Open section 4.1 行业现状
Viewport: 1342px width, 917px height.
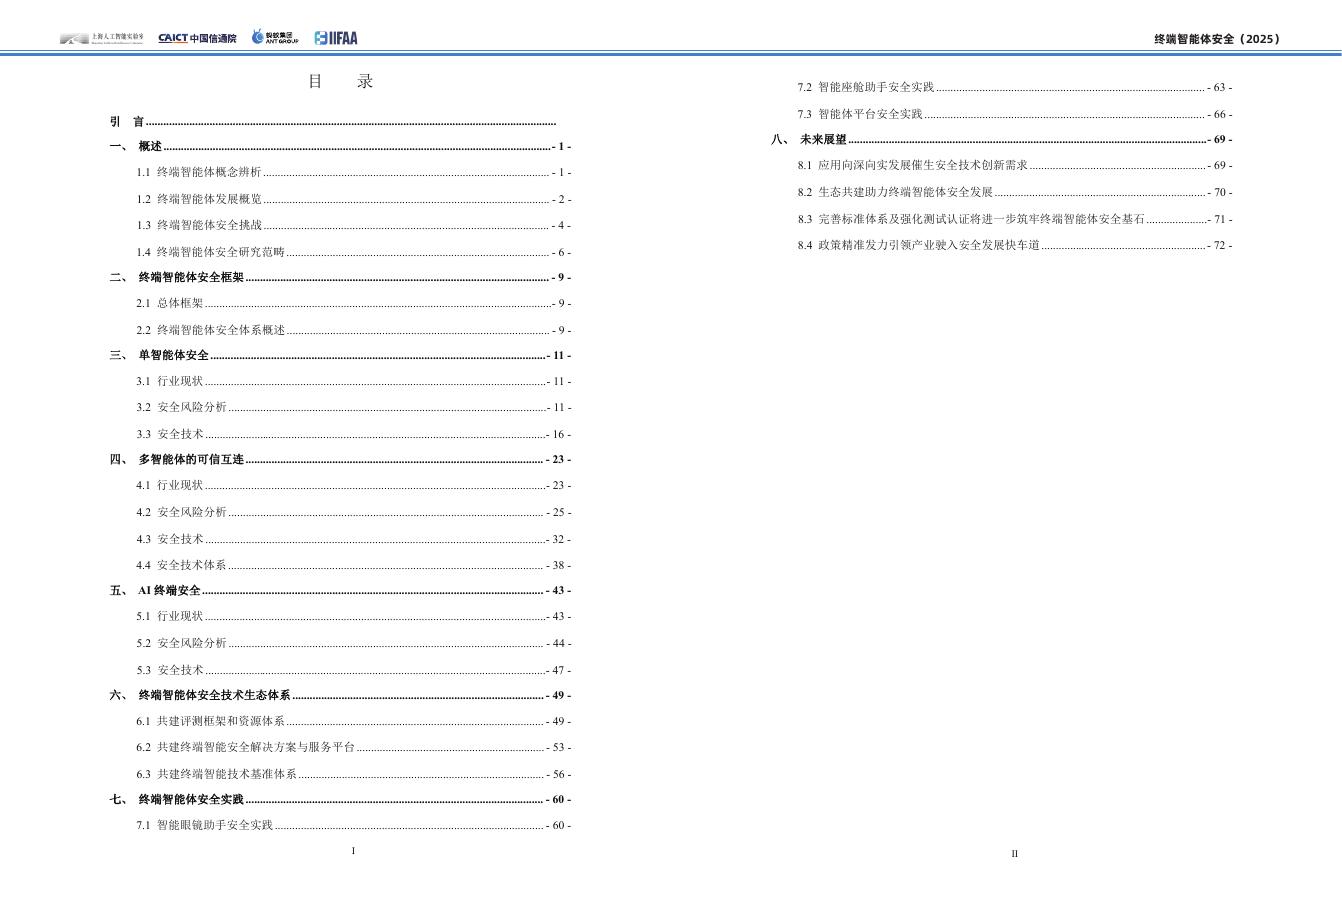point(354,485)
